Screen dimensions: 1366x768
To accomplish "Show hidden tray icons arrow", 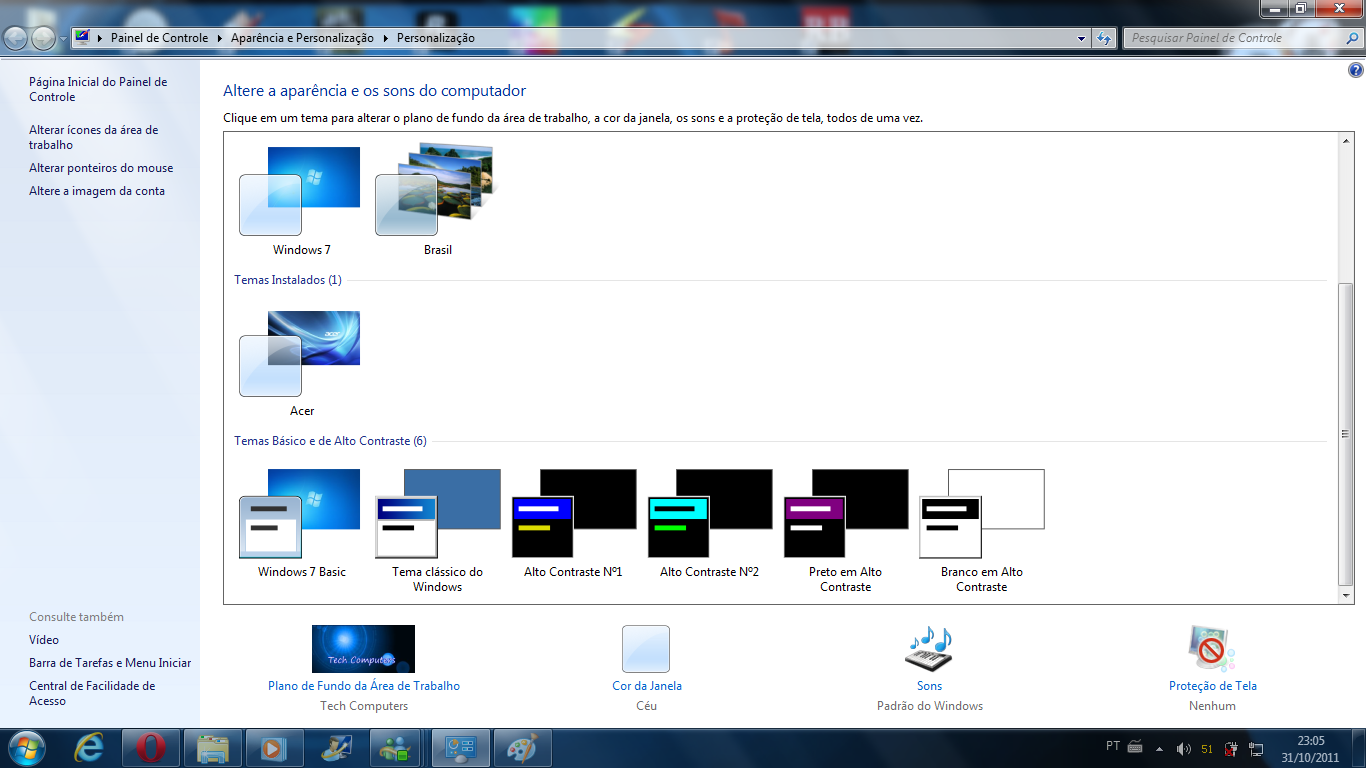I will [x=1160, y=749].
